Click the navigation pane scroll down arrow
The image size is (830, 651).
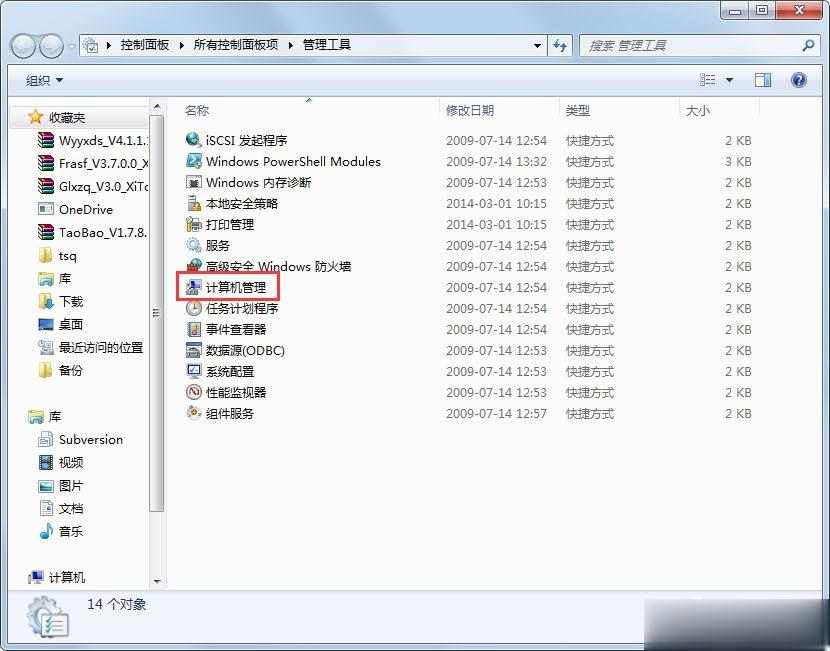[x=157, y=581]
